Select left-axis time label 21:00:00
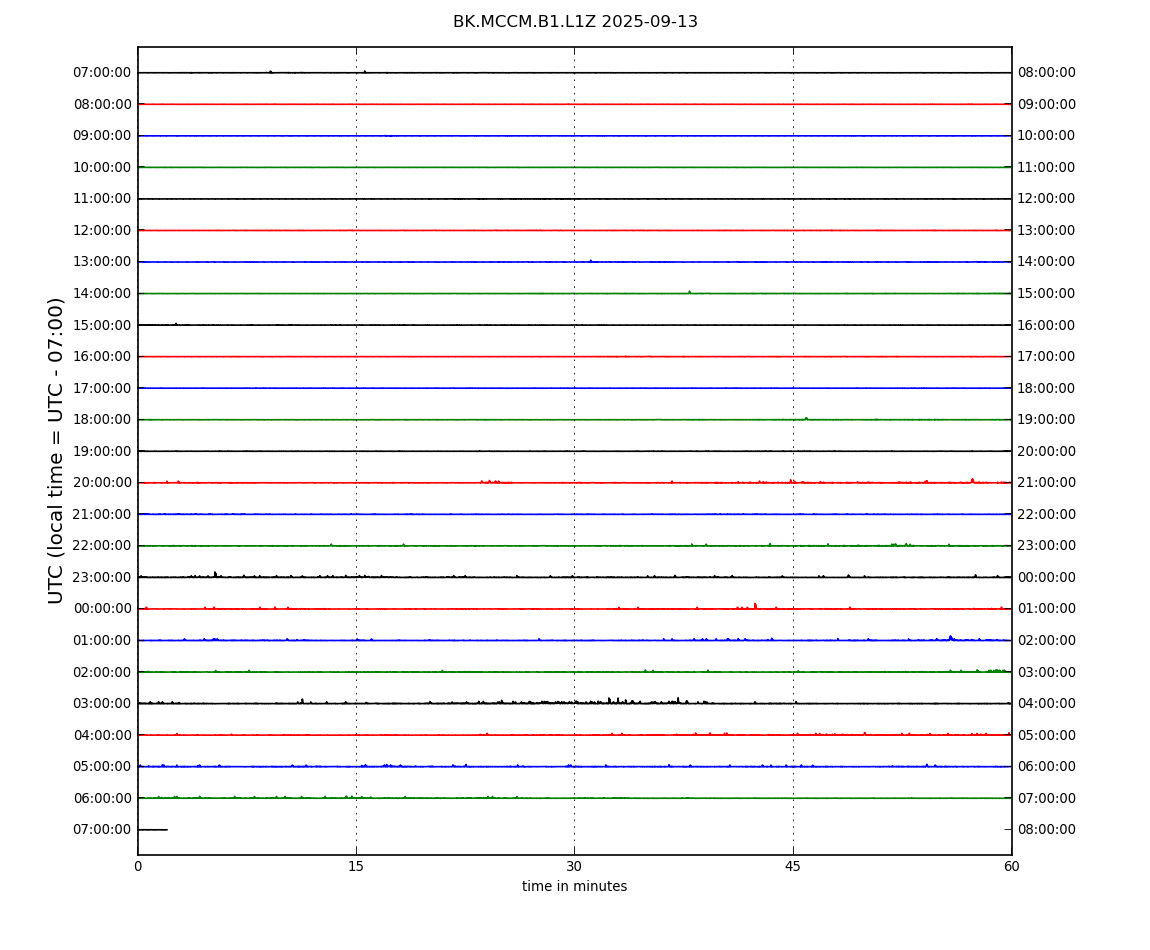 click(x=103, y=514)
